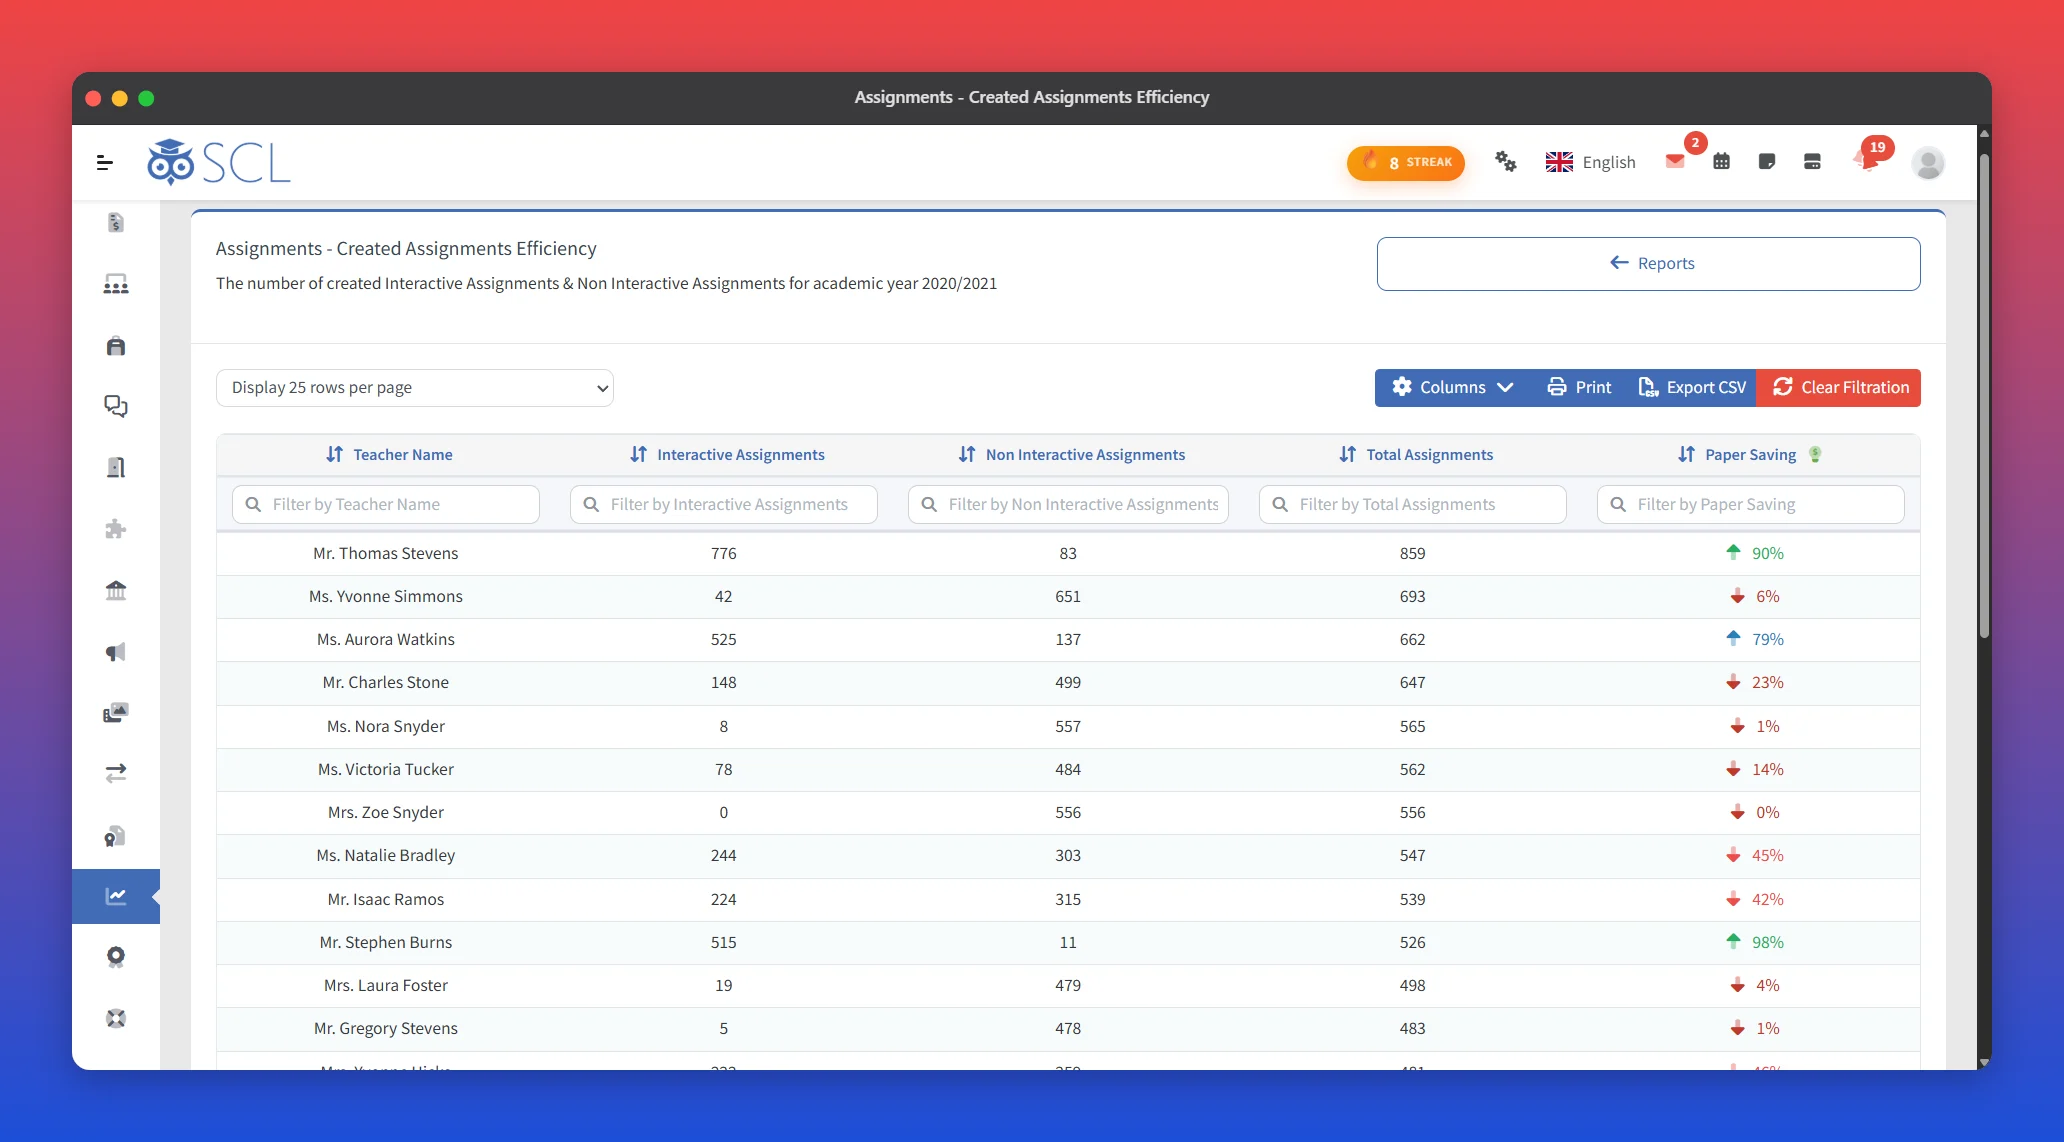Open puzzle piece sidebar icon
Screen dimensions: 2064x1142
pos(116,529)
